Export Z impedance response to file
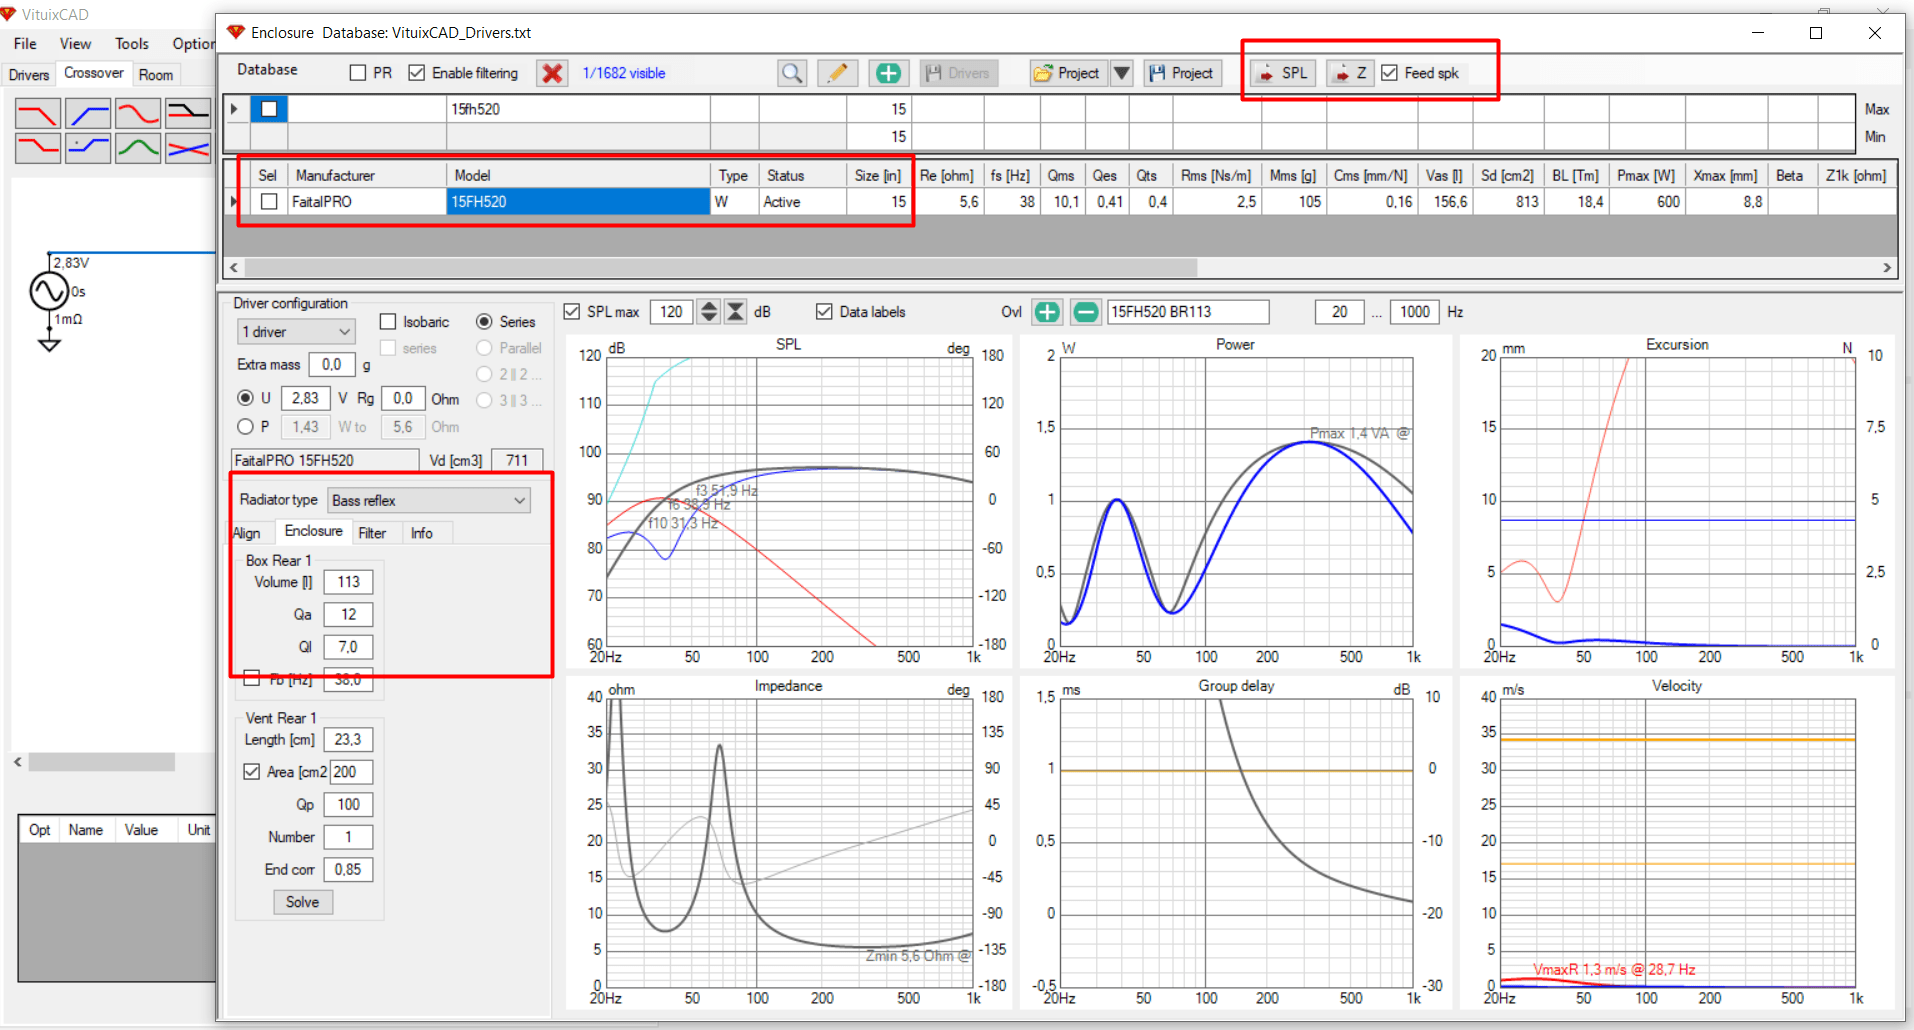 (x=1350, y=73)
